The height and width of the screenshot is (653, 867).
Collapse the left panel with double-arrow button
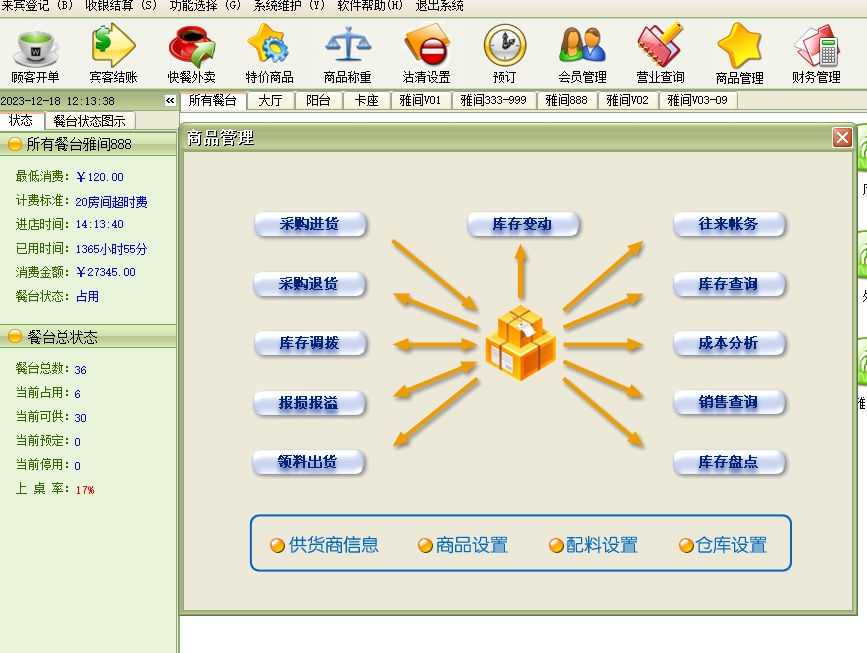tap(170, 100)
